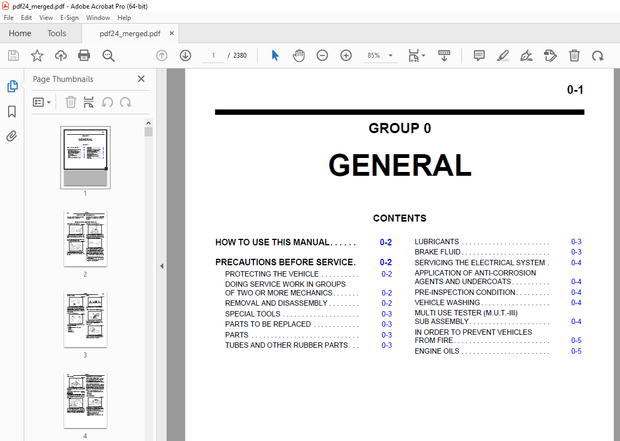620x441 pixels.
Task: Follow the PRECAUTIONS BEFORE SERVICE 0-2 link
Action: coord(386,262)
